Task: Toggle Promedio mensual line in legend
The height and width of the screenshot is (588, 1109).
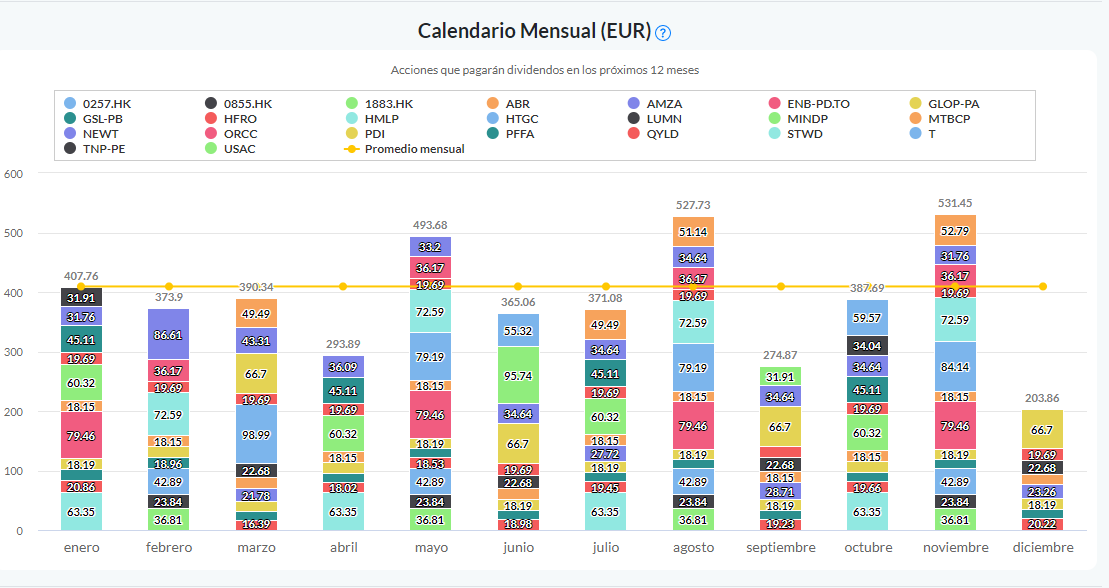Action: pos(413,149)
